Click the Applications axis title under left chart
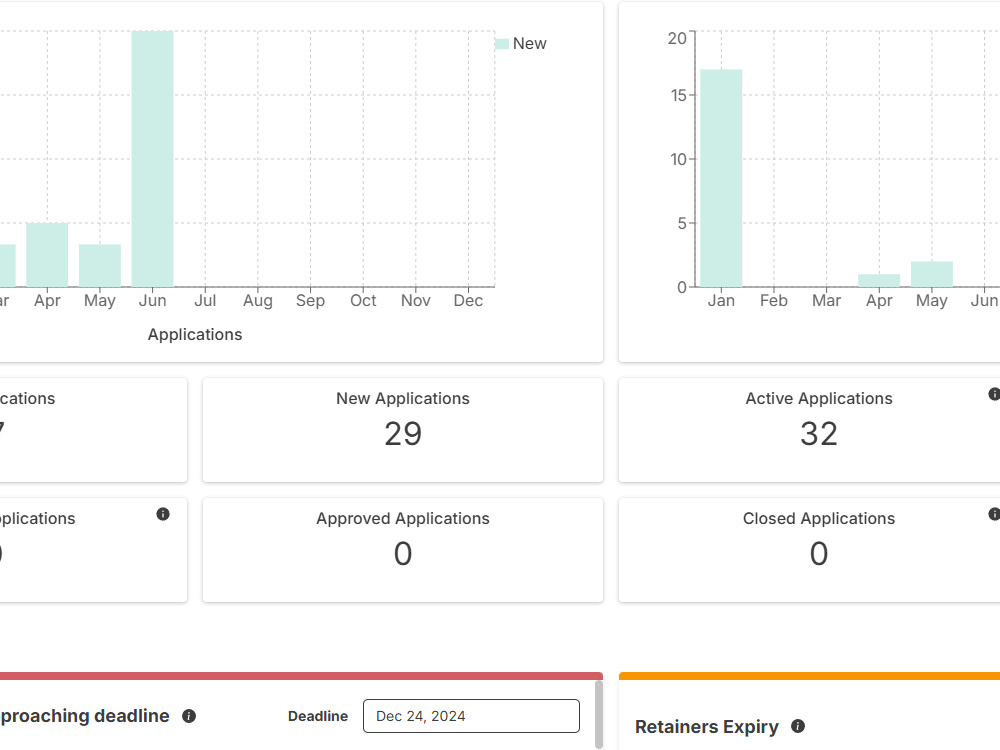 tap(195, 334)
